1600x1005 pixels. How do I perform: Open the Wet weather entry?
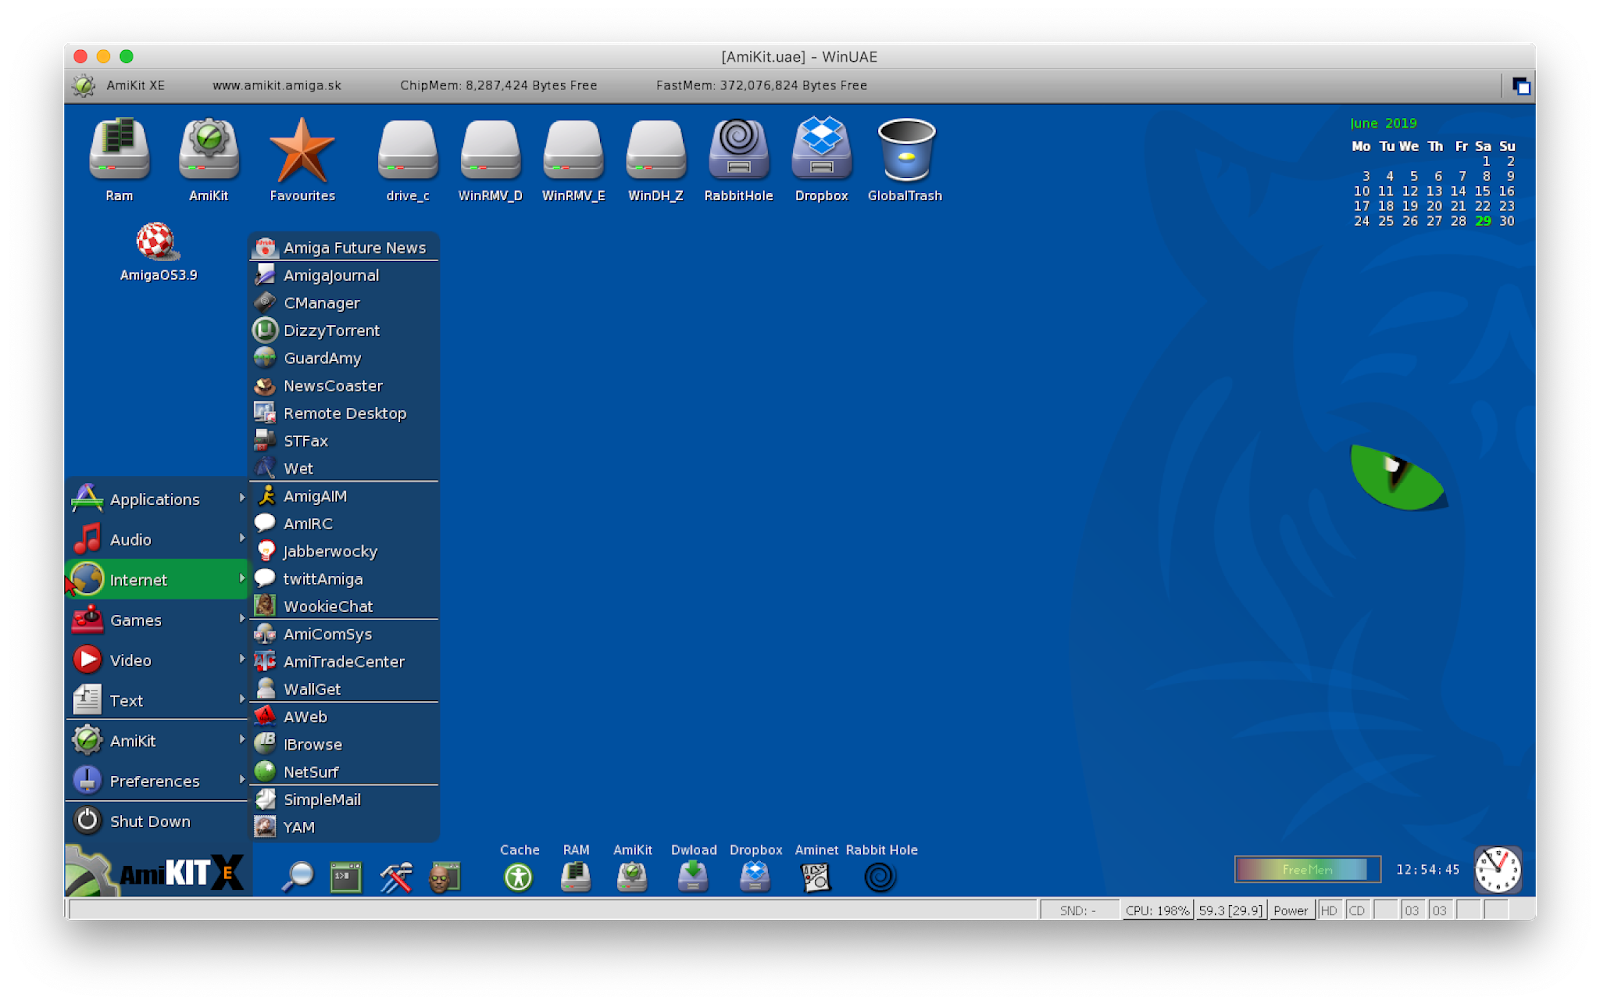pyautogui.click(x=344, y=468)
